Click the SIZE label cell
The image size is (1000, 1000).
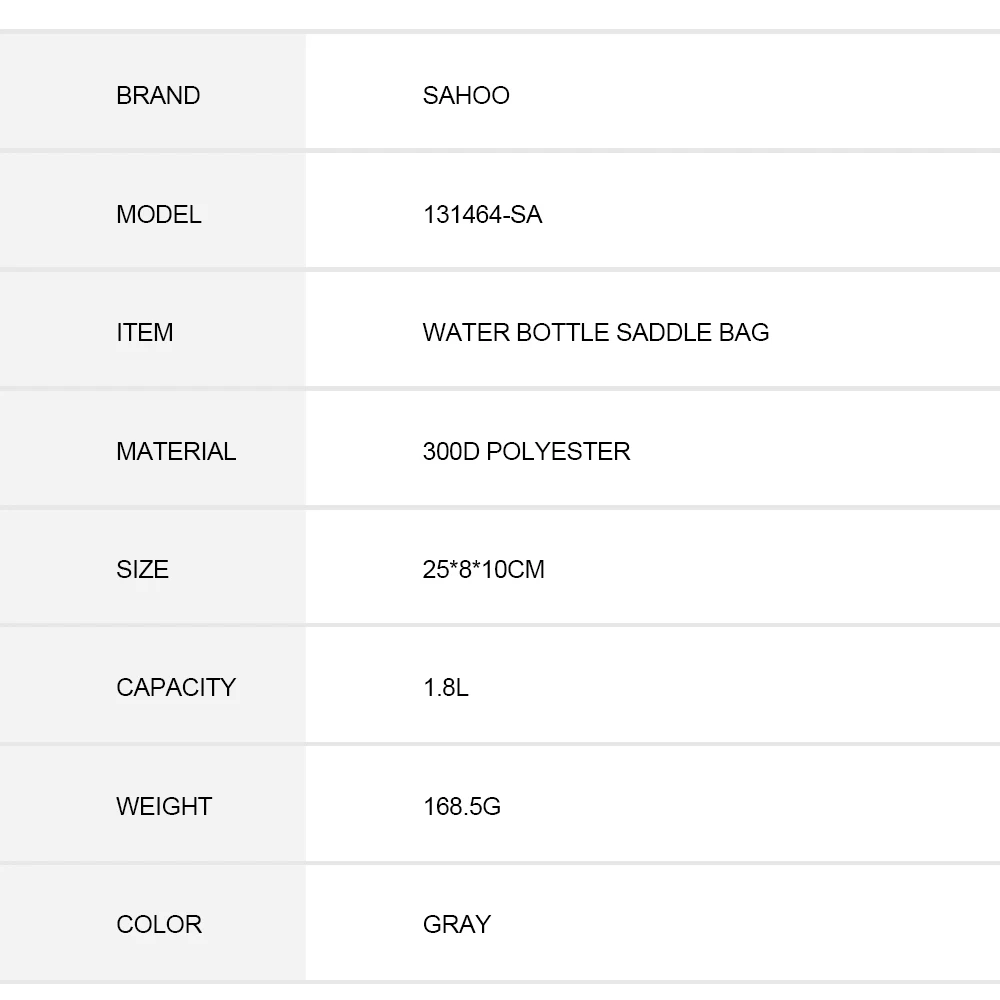[142, 569]
